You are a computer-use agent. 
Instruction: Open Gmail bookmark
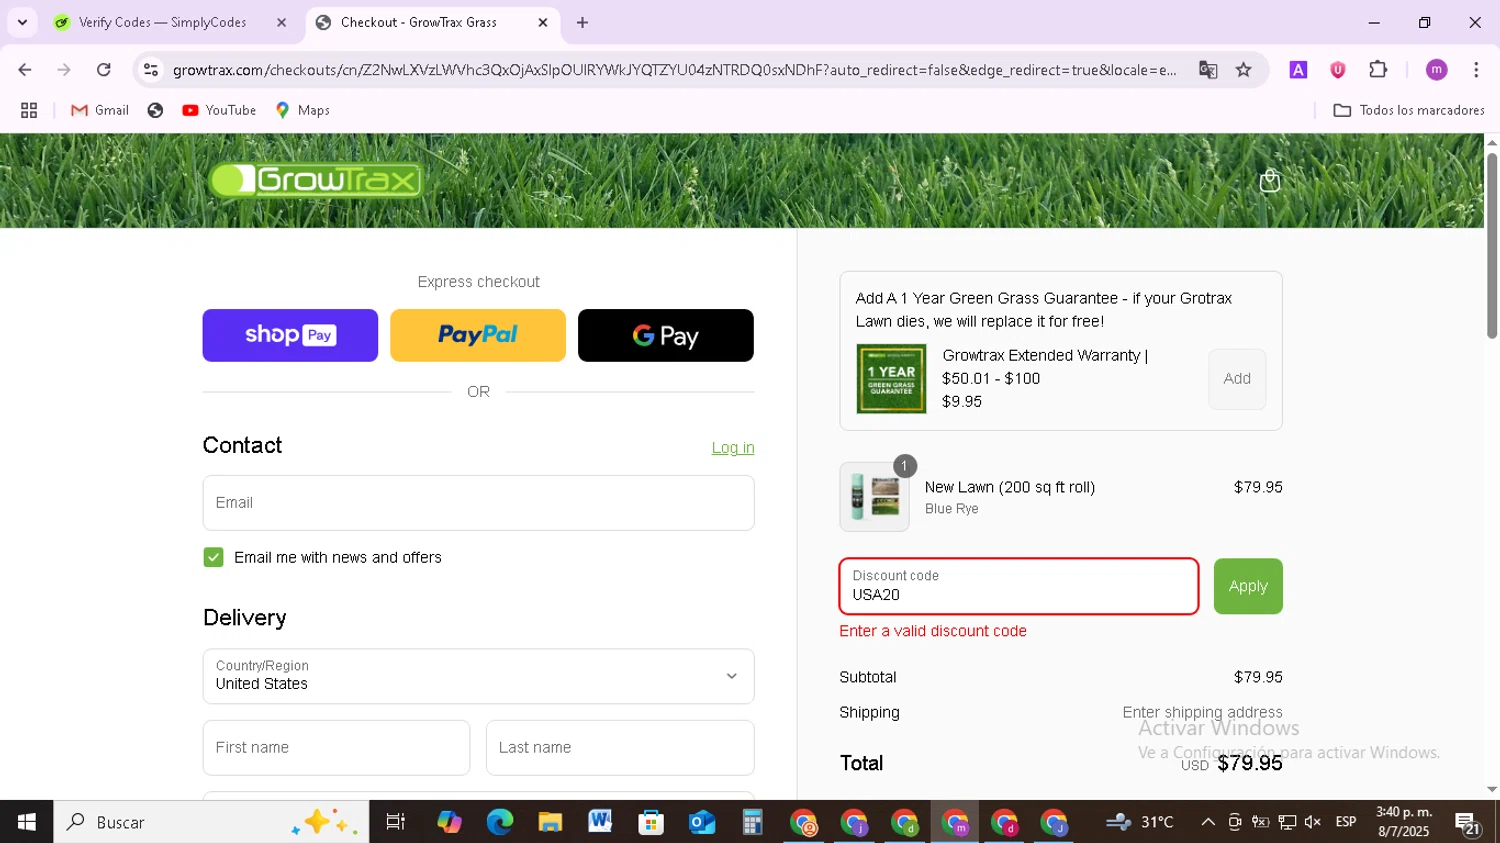point(100,110)
